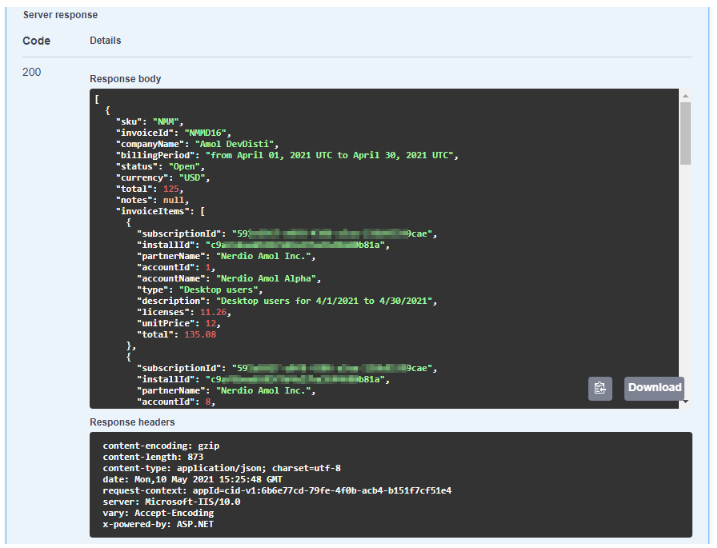
Task: Click the "Details" column header
Action: (x=105, y=40)
